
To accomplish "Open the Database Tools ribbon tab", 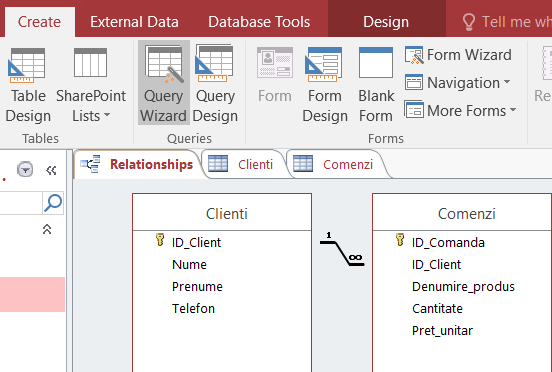I will tap(259, 22).
